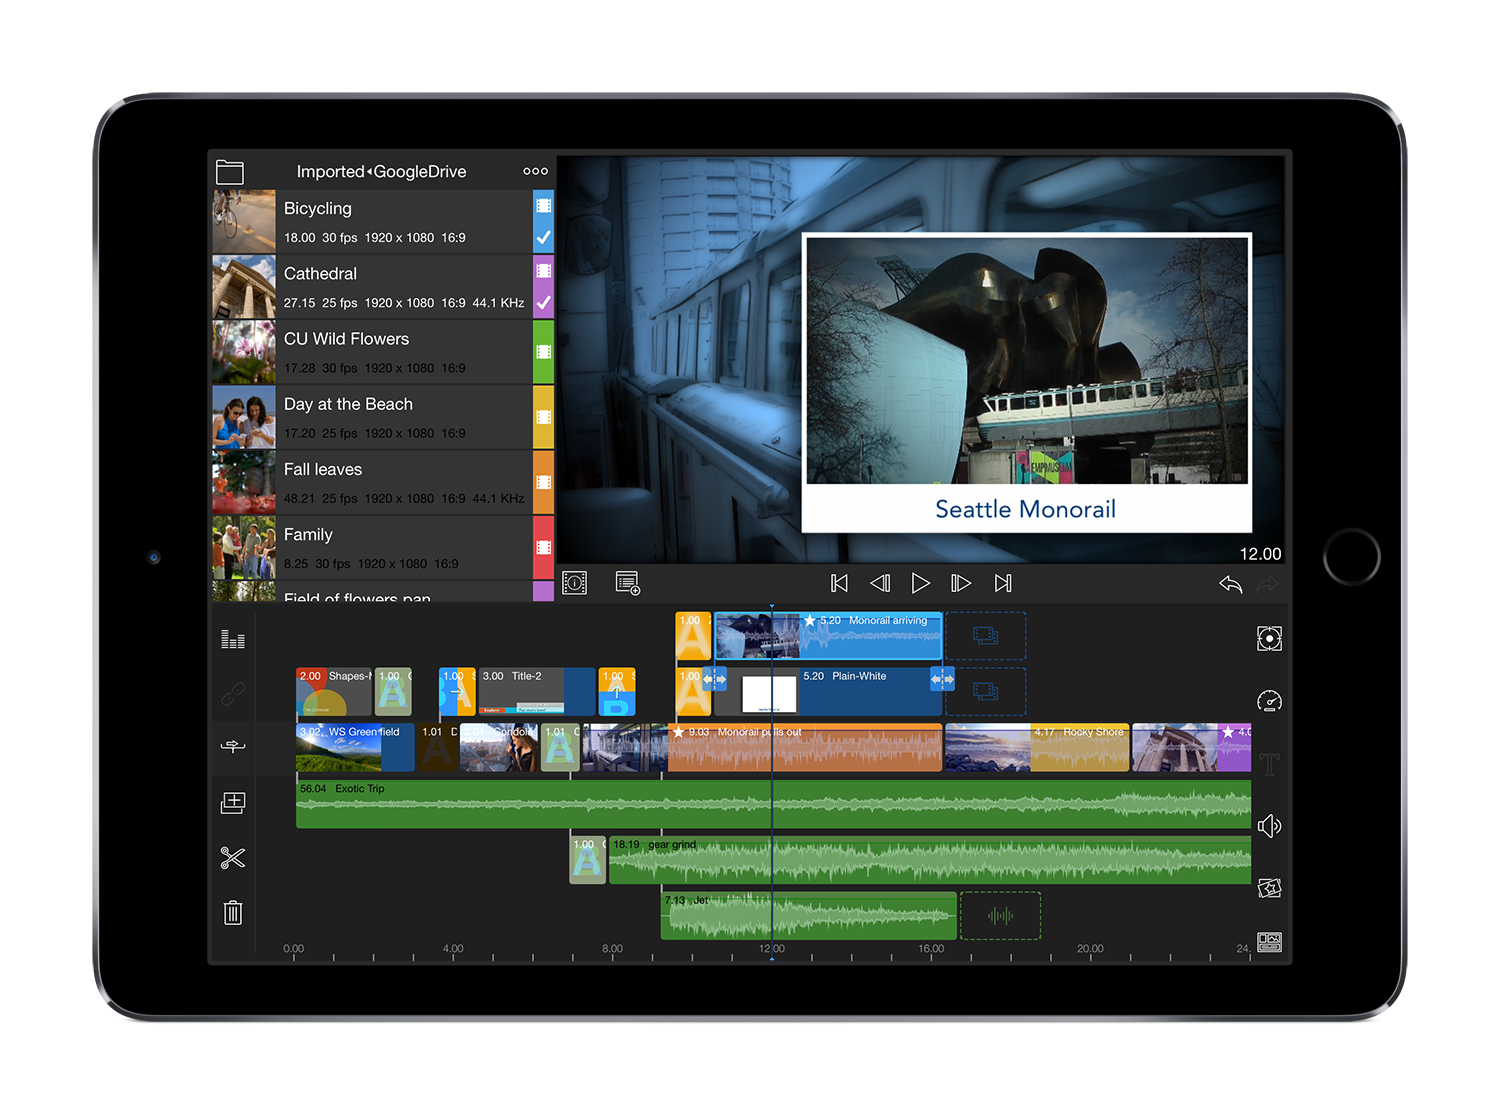
Task: Select the WS Green field clip
Action: coord(355,748)
